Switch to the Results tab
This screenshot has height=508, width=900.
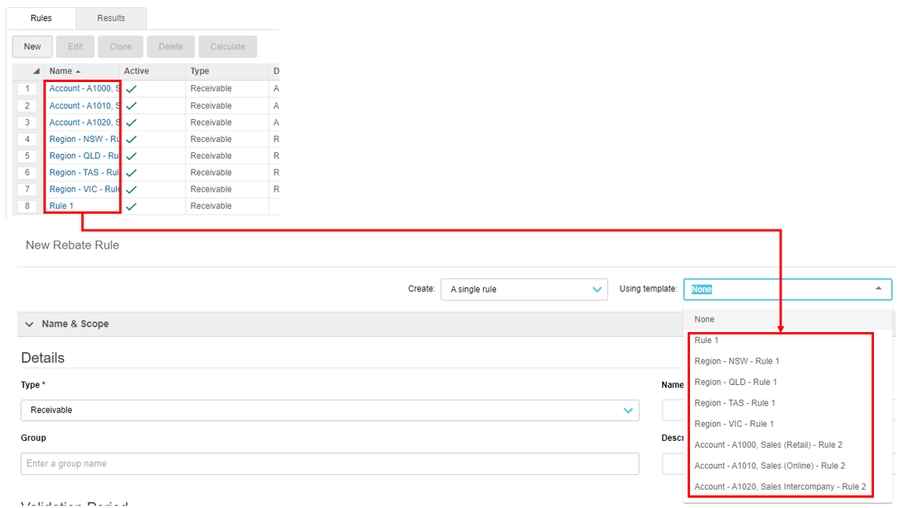tap(111, 18)
